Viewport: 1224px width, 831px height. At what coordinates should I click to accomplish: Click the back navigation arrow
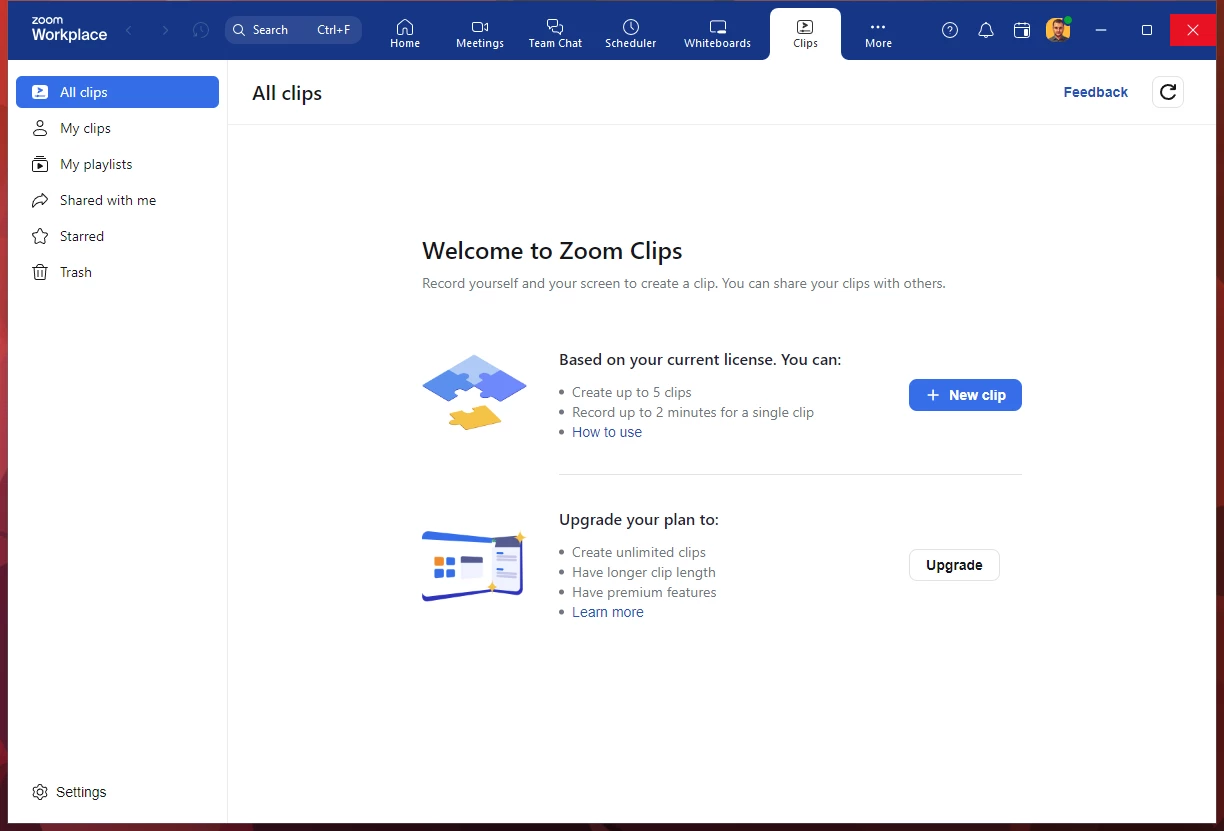pyautogui.click(x=129, y=30)
